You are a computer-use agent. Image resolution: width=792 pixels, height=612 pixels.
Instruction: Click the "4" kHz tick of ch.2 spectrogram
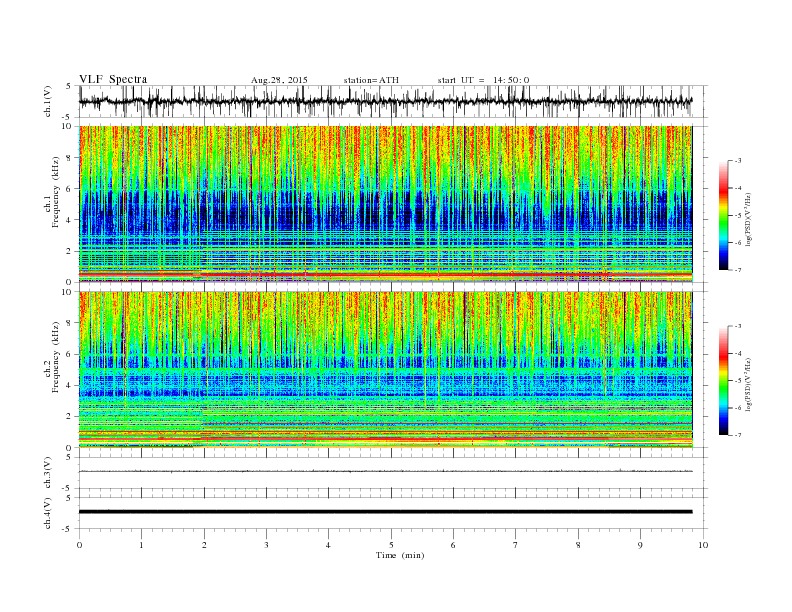[x=69, y=385]
